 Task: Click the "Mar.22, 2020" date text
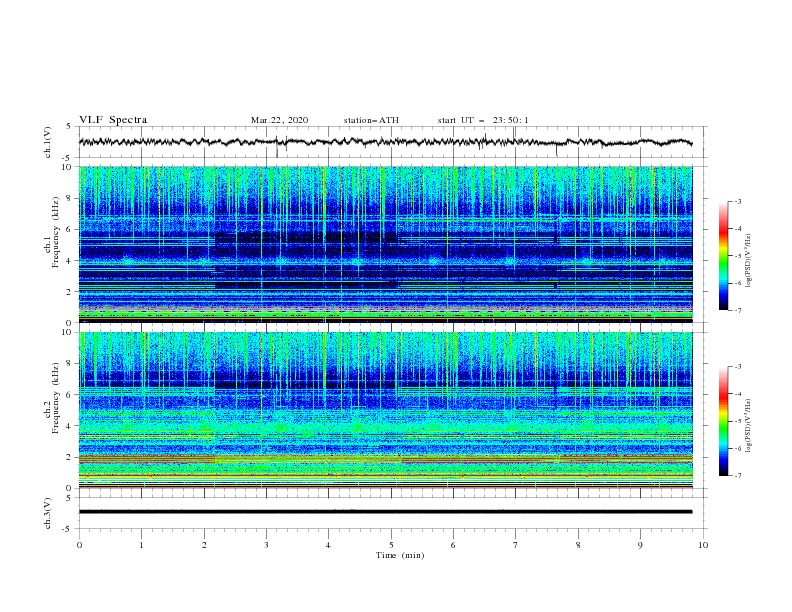click(x=279, y=120)
